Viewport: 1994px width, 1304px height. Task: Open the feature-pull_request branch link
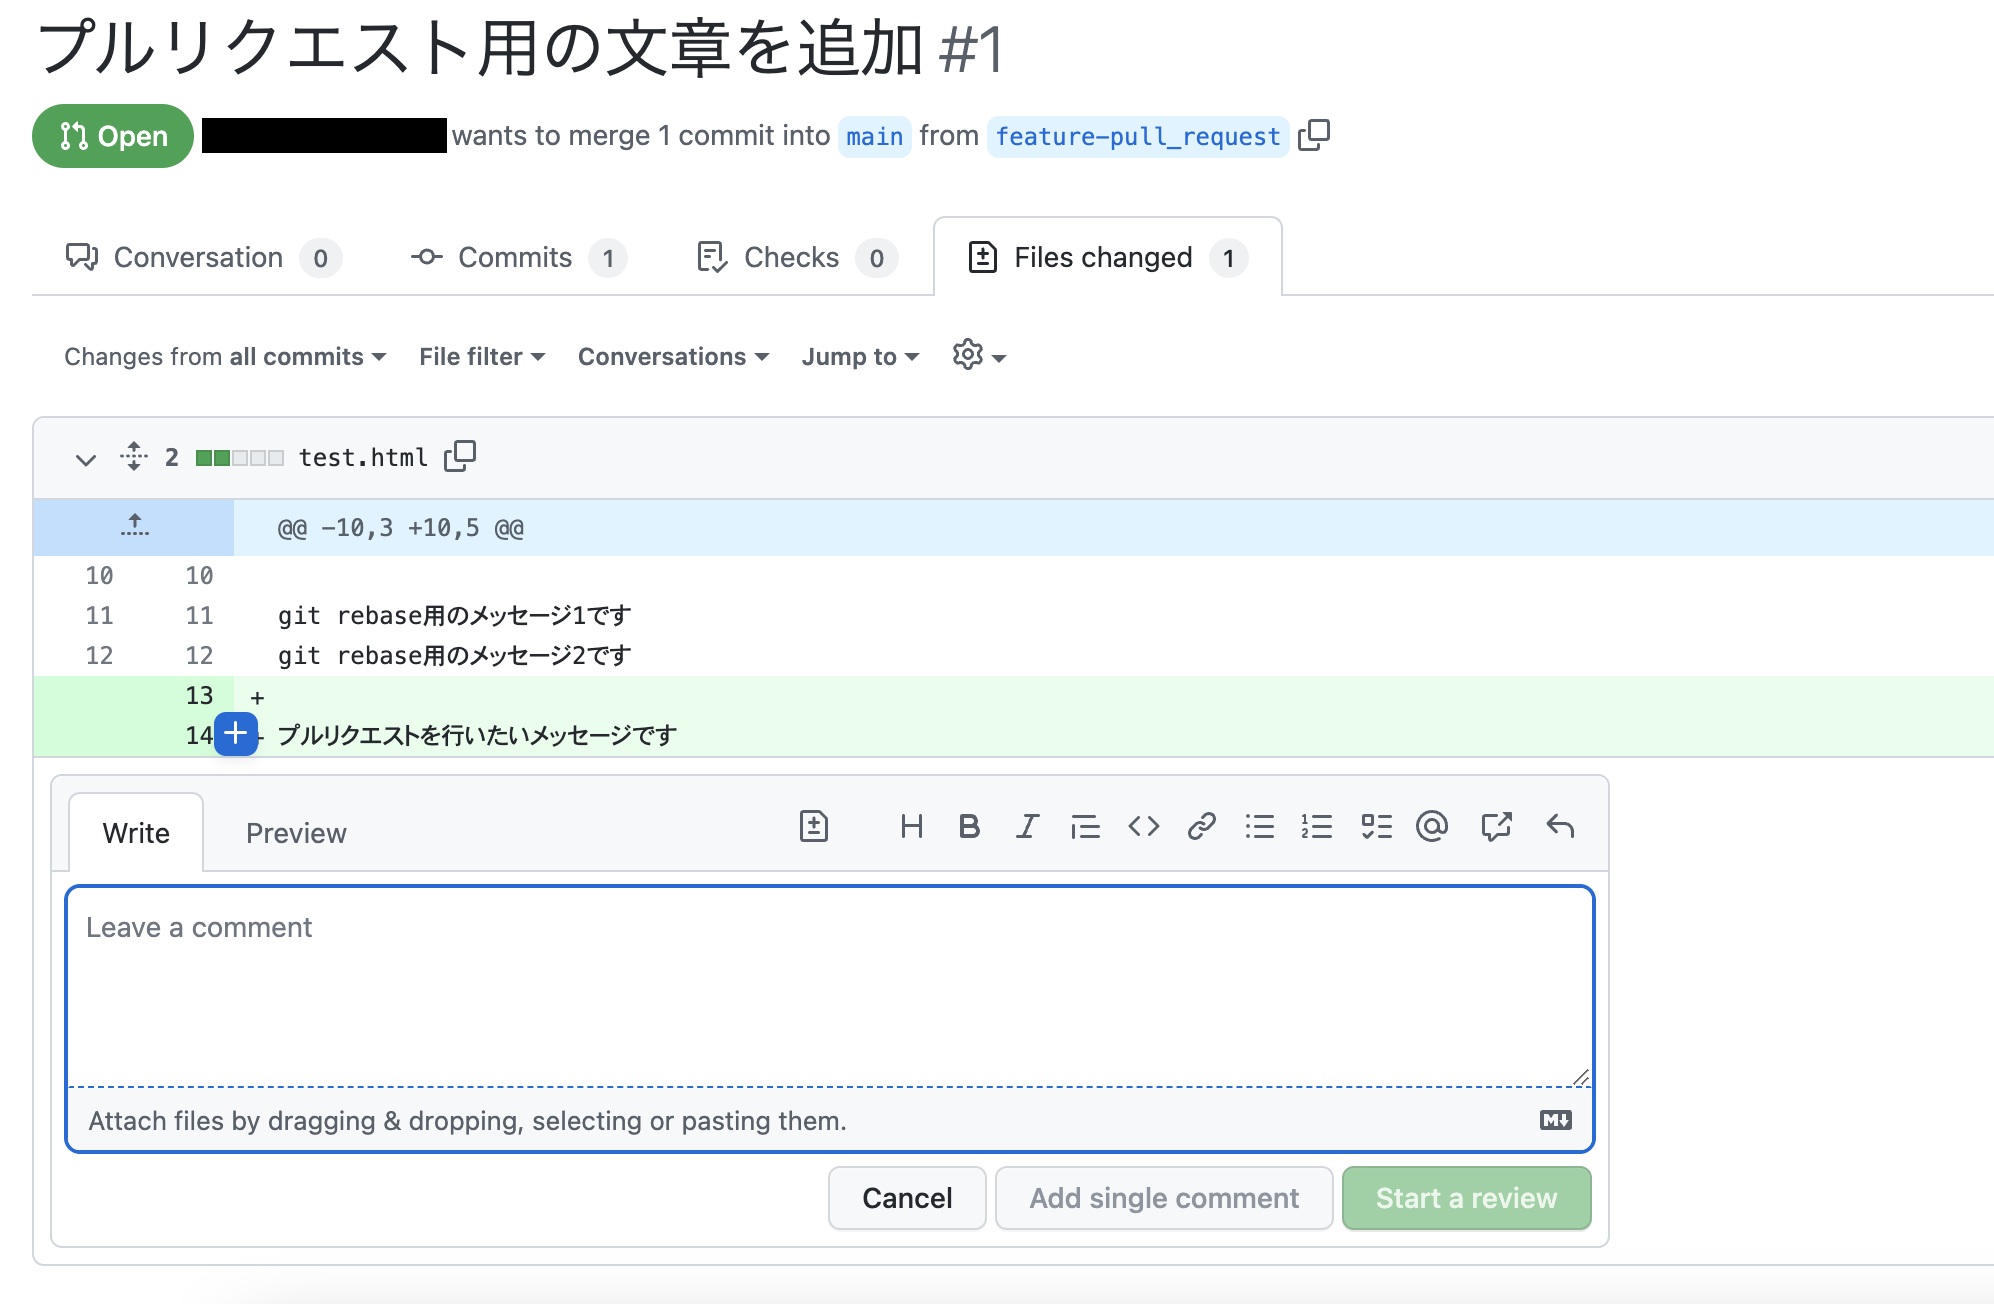(x=1138, y=136)
